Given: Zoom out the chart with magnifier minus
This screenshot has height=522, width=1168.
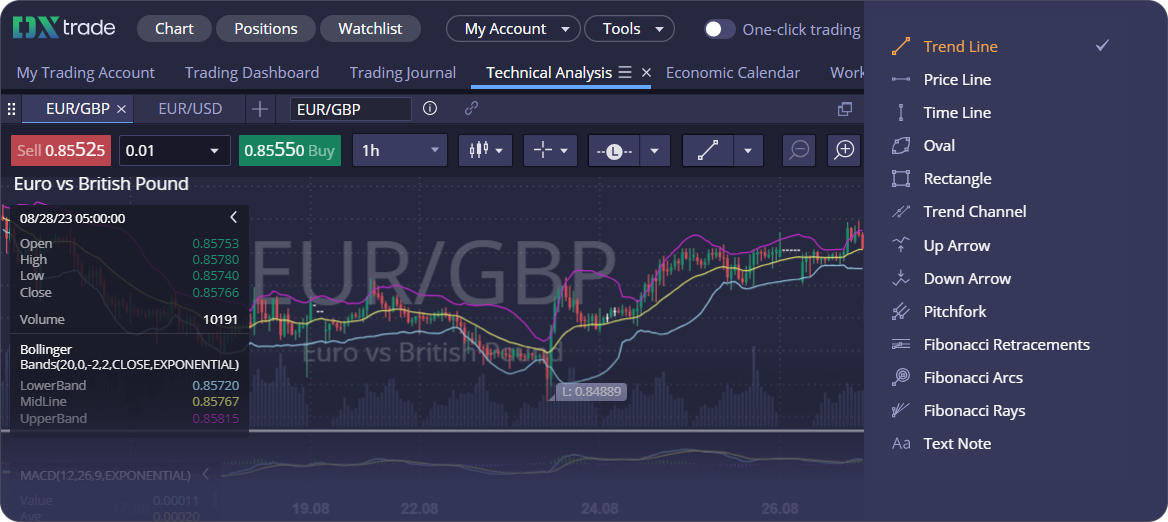Looking at the screenshot, I should pyautogui.click(x=799, y=150).
